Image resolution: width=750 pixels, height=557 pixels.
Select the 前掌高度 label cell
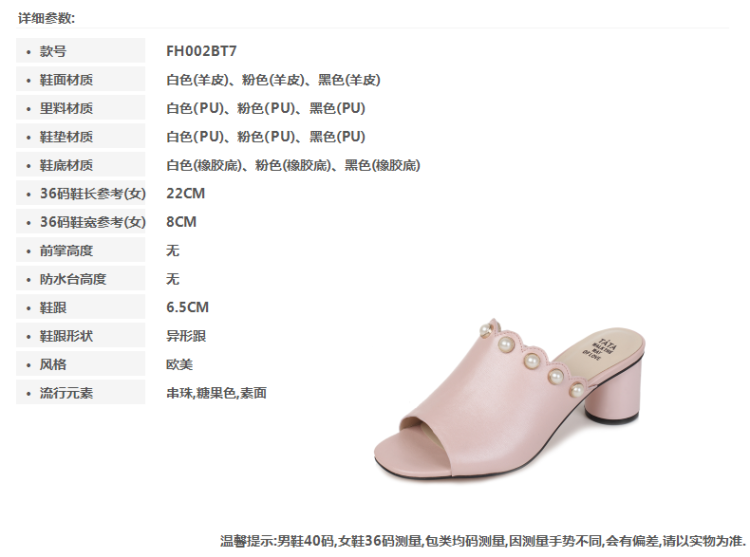tap(80, 251)
